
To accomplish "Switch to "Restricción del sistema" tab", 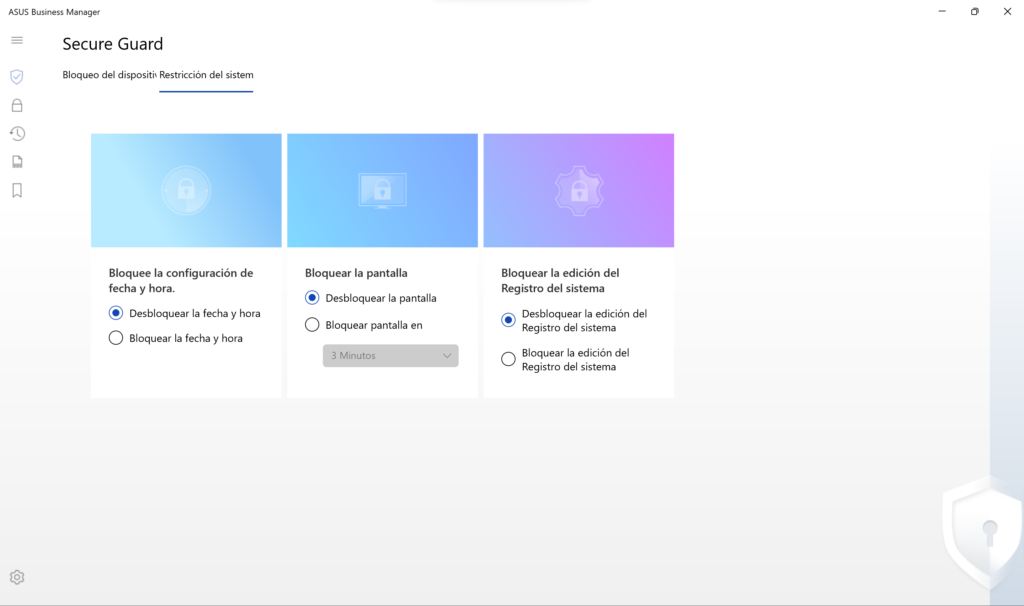I will coord(206,75).
